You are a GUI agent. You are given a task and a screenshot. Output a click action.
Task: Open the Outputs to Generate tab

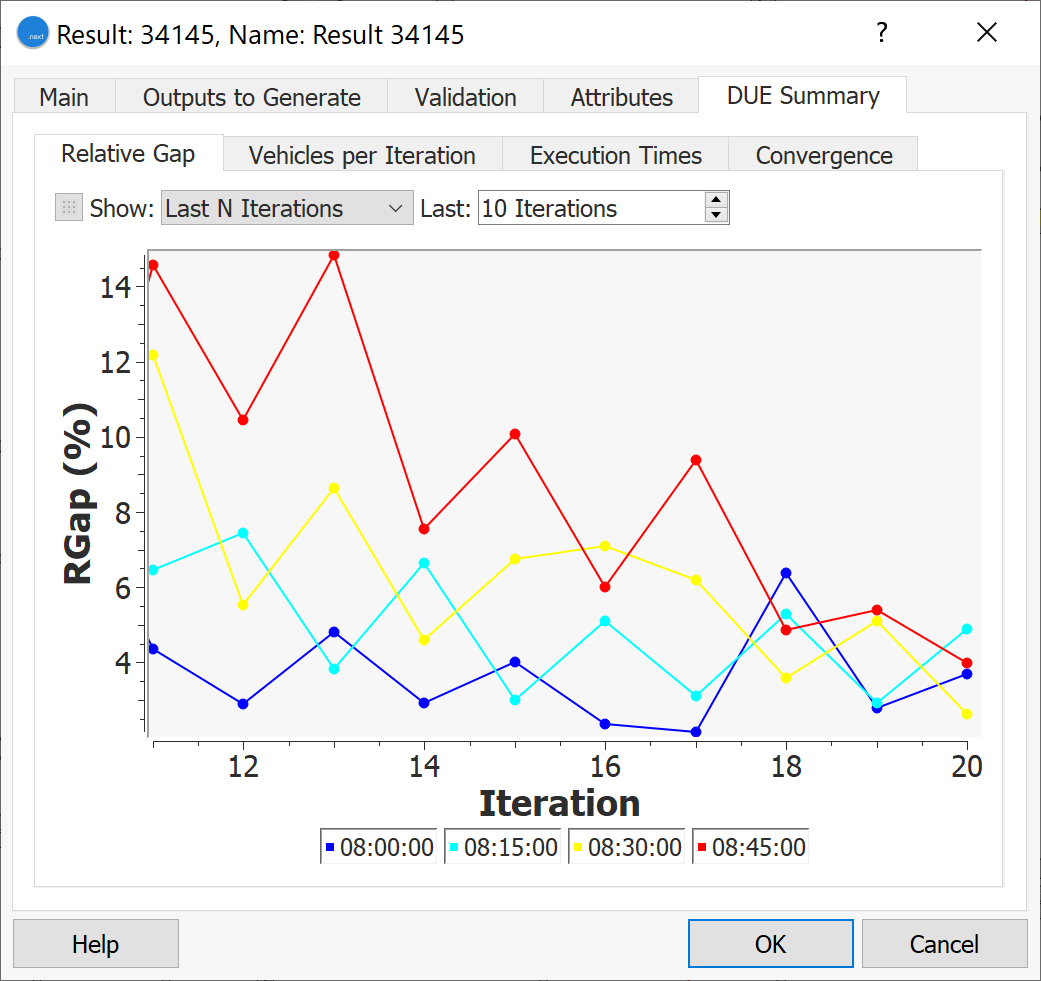tap(251, 97)
